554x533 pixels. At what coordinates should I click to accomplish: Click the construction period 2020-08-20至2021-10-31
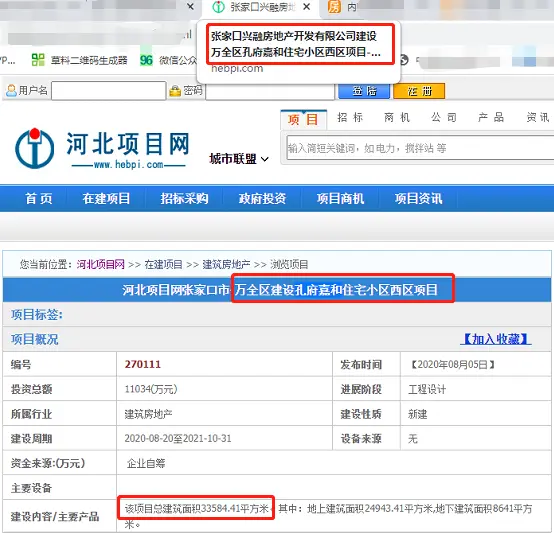click(x=178, y=438)
